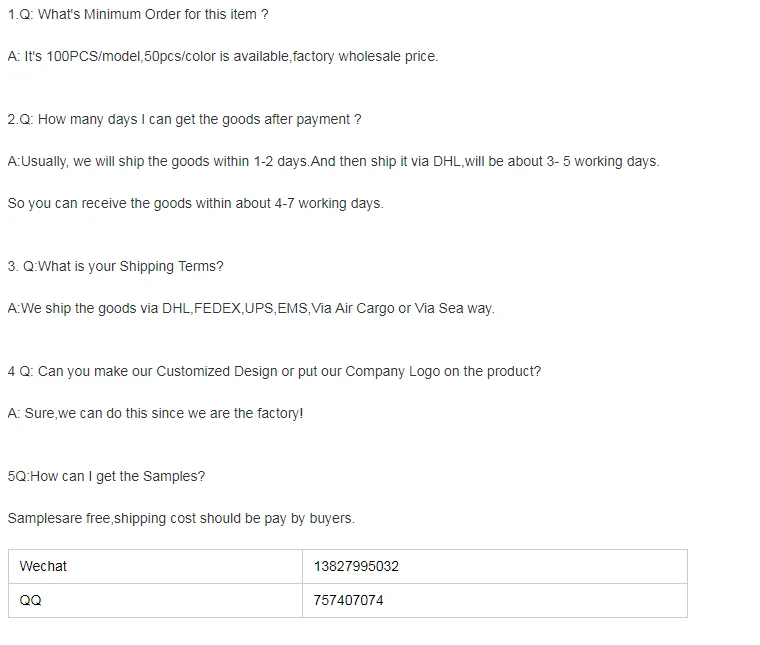Click the answer listing DHL, FEDEX, UPS, EMS

(251, 309)
